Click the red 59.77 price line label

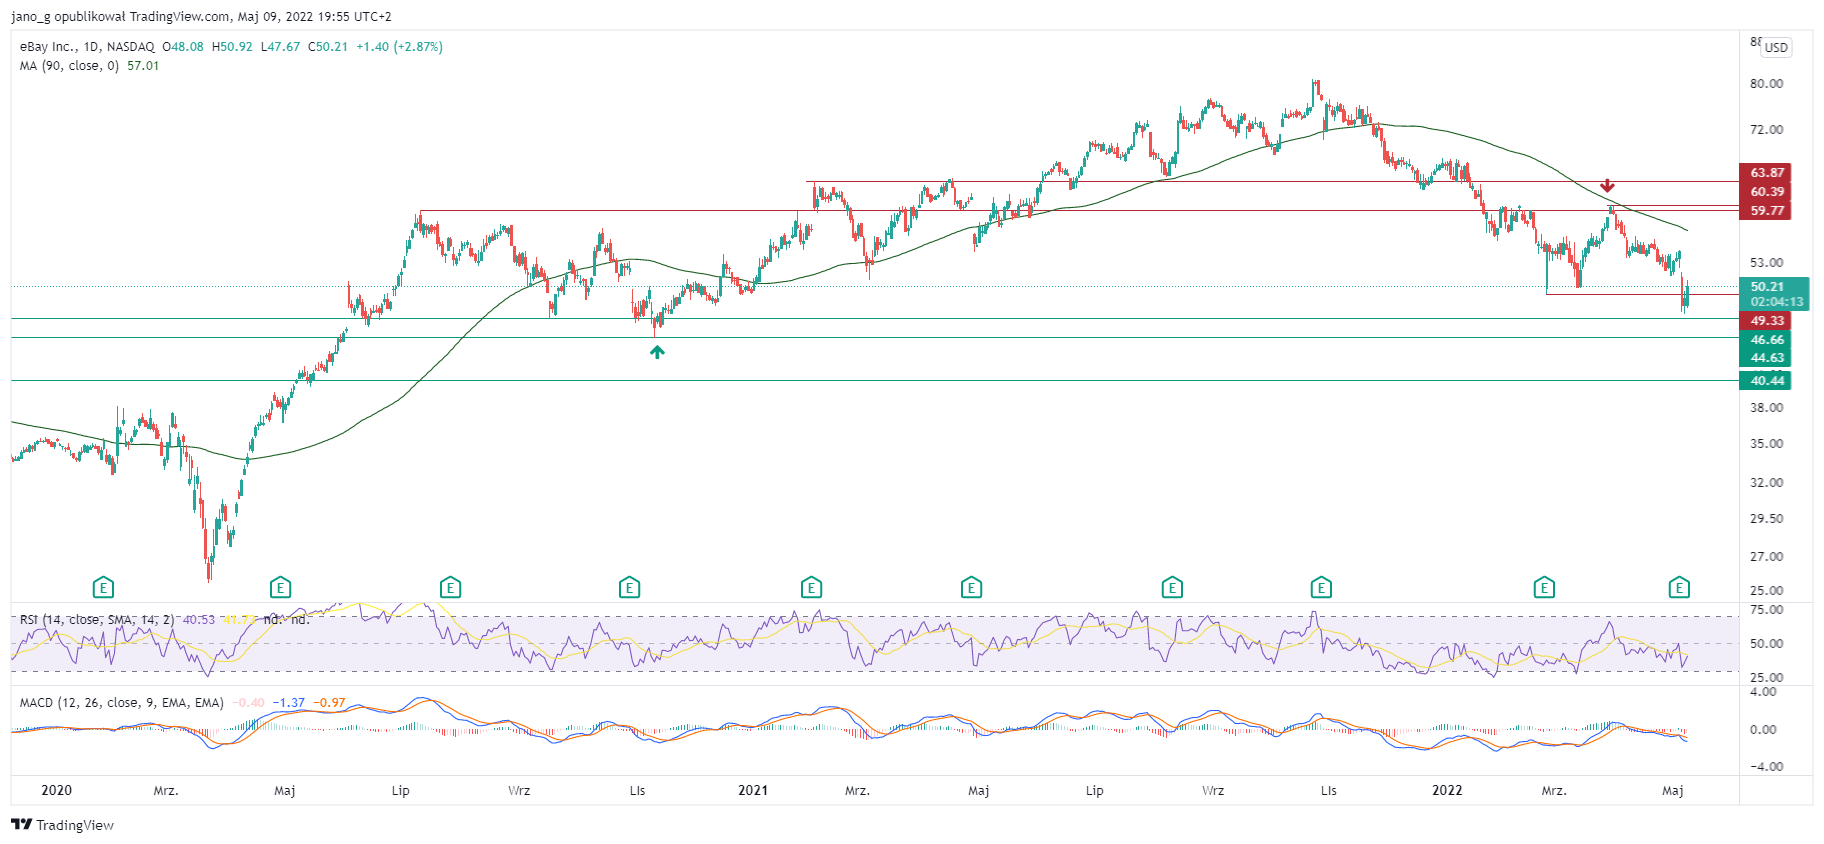1767,211
